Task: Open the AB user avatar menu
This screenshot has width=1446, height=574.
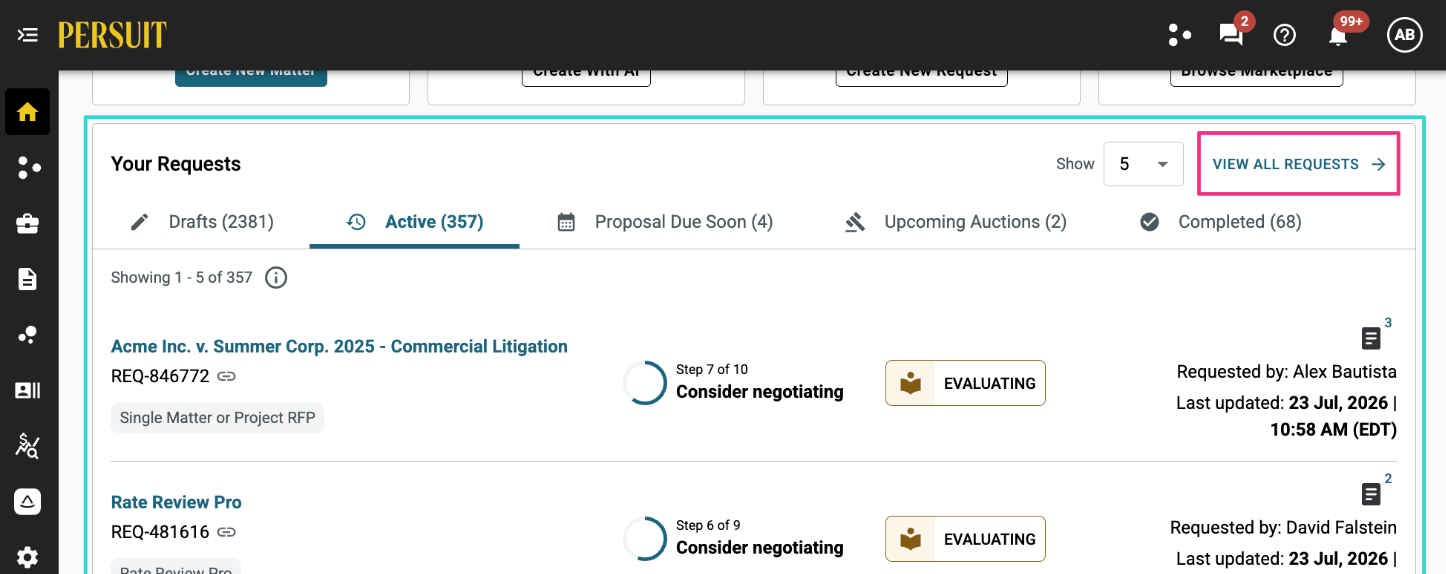Action: click(x=1404, y=35)
